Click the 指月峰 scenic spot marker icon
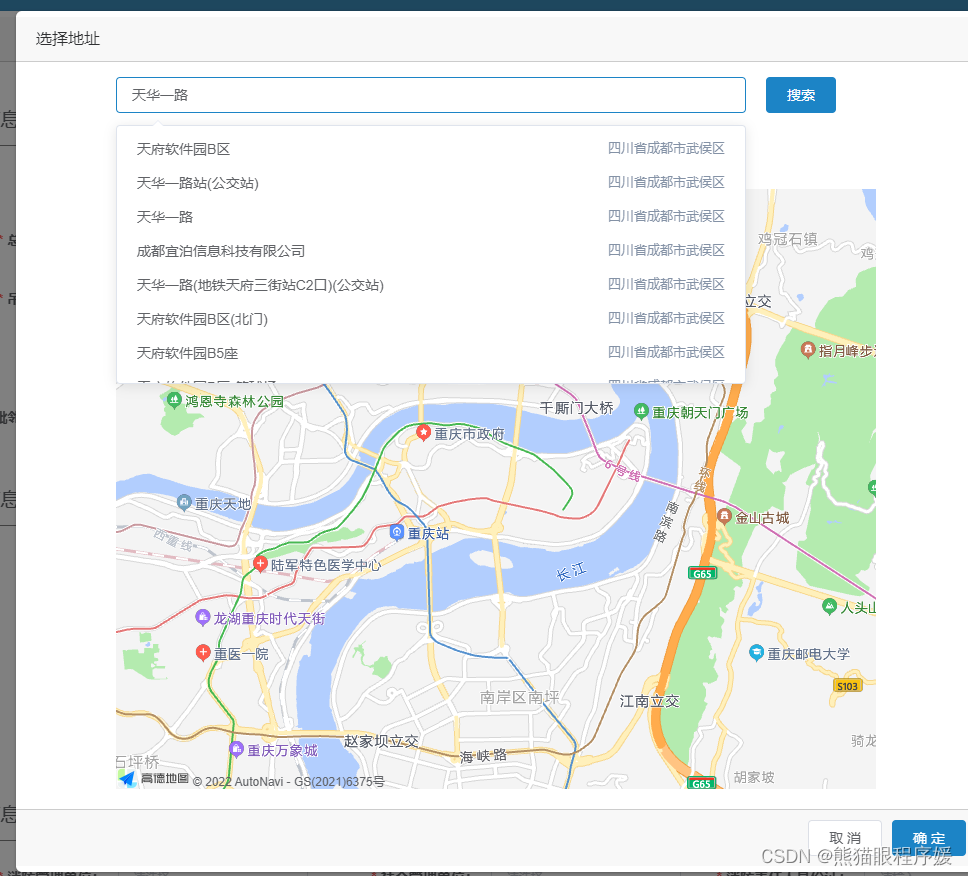 [808, 349]
